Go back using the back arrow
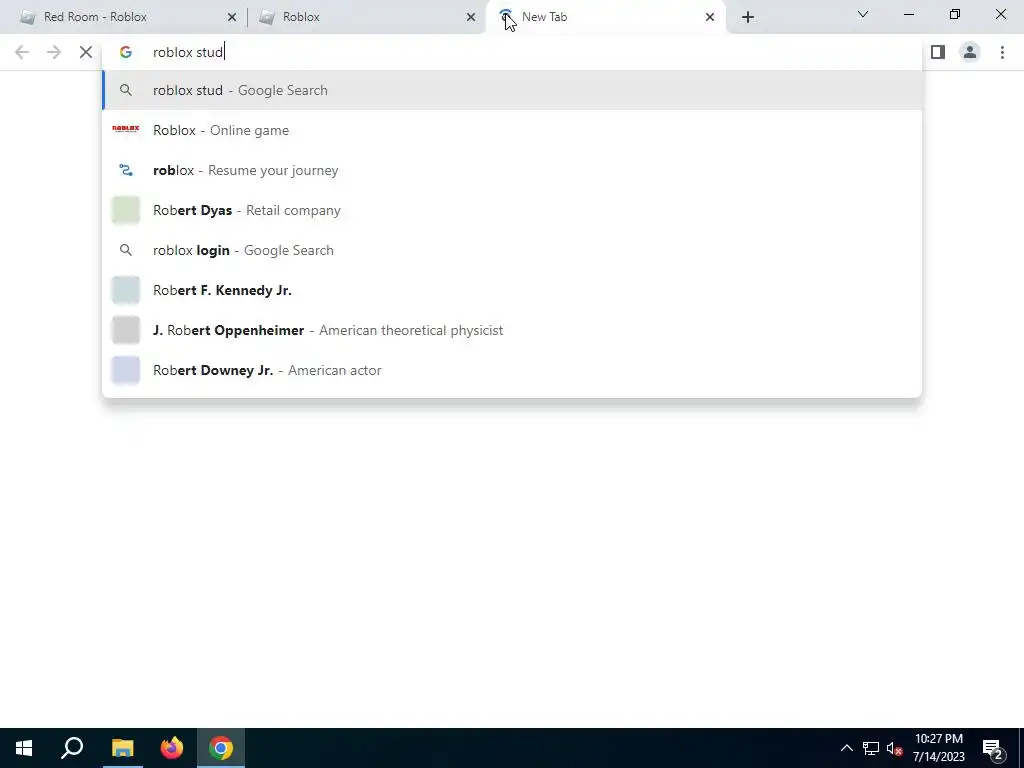The width and height of the screenshot is (1024, 768). point(22,52)
